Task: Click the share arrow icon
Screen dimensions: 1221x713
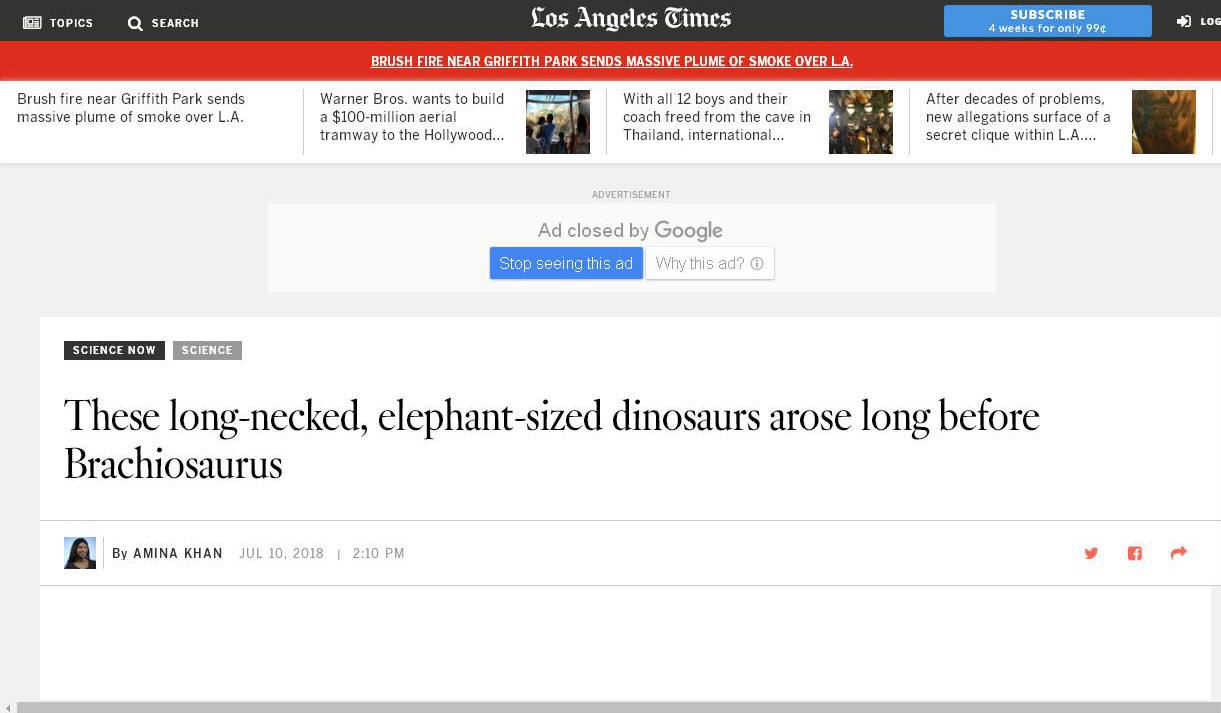Action: pos(1178,553)
